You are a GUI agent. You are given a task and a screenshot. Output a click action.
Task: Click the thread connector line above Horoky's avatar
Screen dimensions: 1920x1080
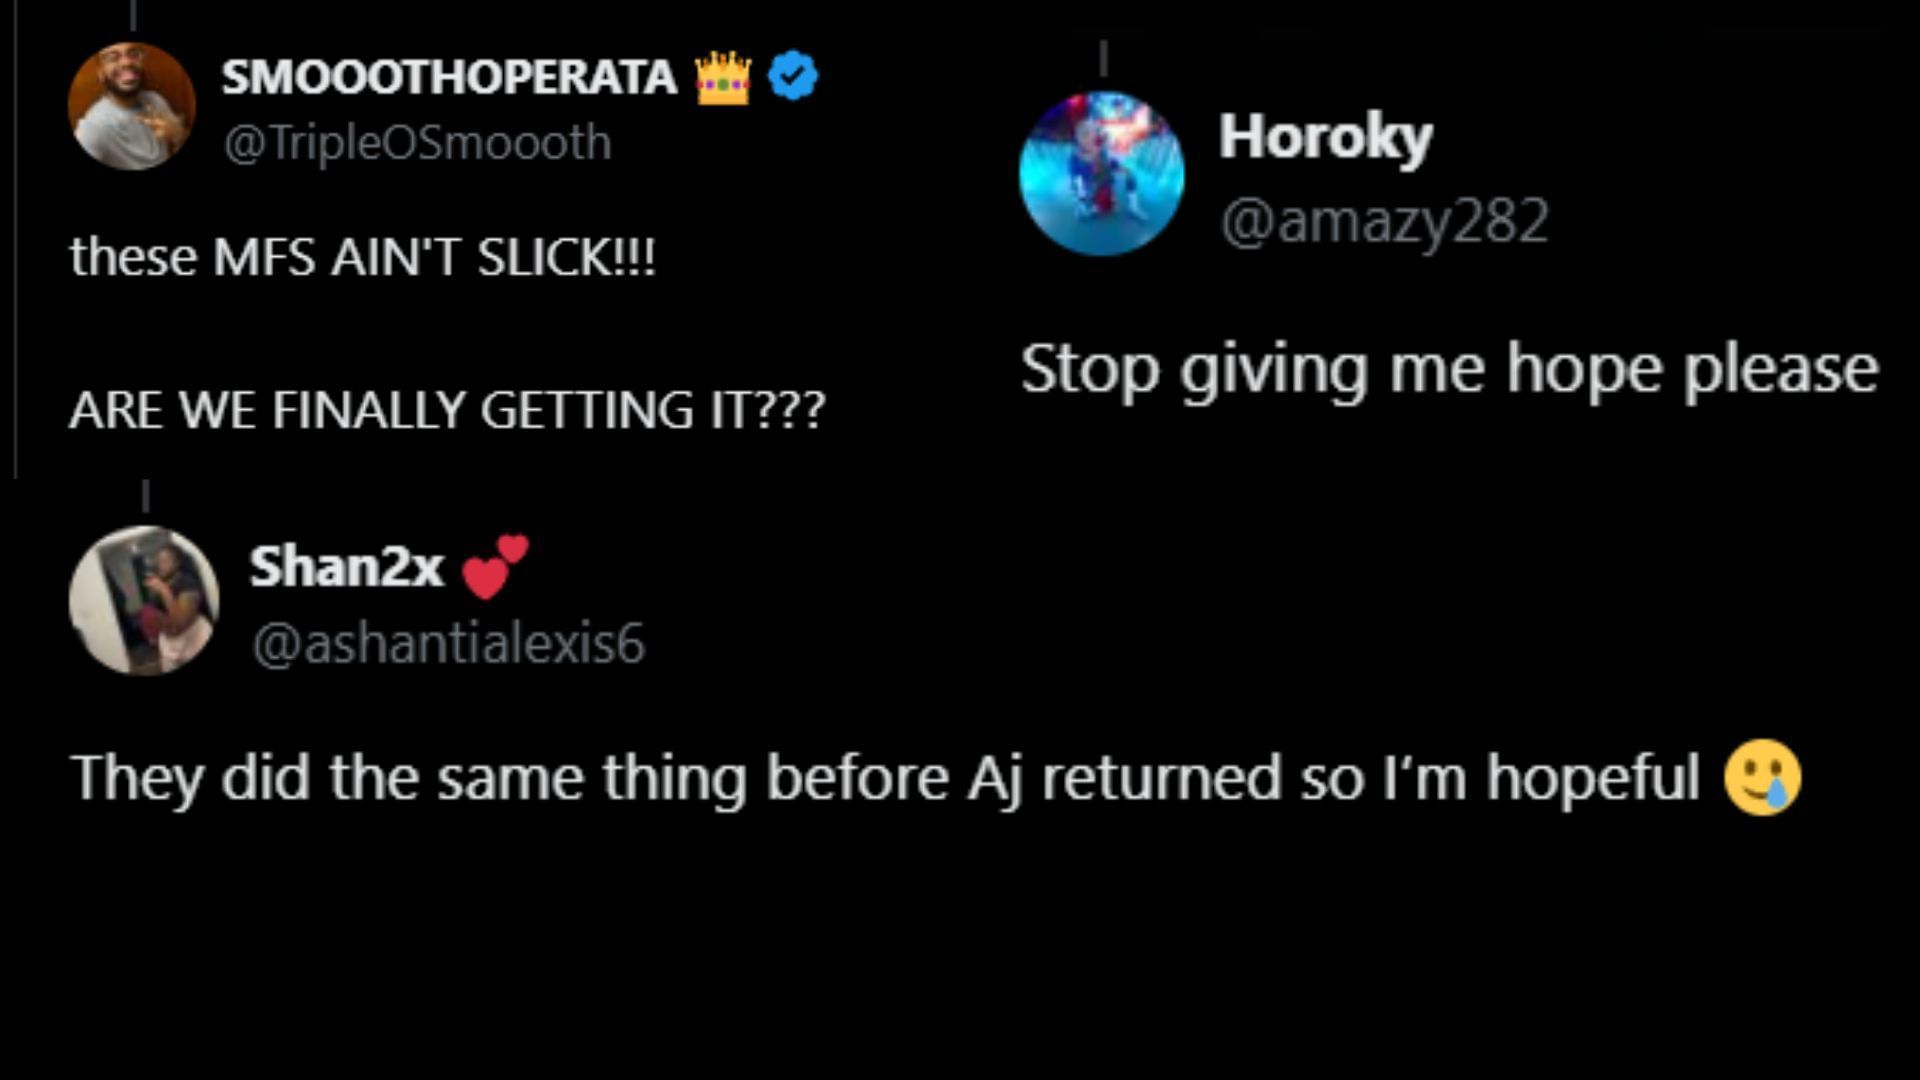click(1103, 59)
